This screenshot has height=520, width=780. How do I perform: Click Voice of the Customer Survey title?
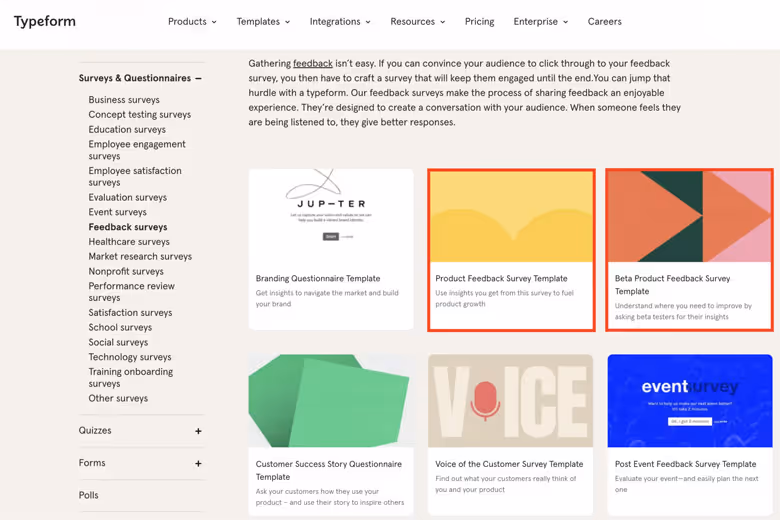coord(509,464)
